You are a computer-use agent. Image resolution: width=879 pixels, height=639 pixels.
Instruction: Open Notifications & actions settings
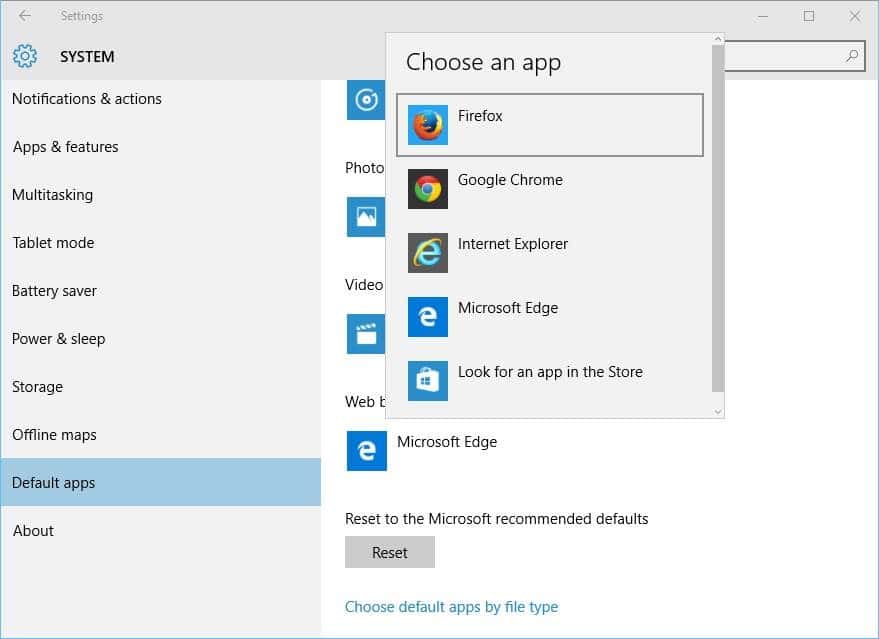[x=161, y=99]
